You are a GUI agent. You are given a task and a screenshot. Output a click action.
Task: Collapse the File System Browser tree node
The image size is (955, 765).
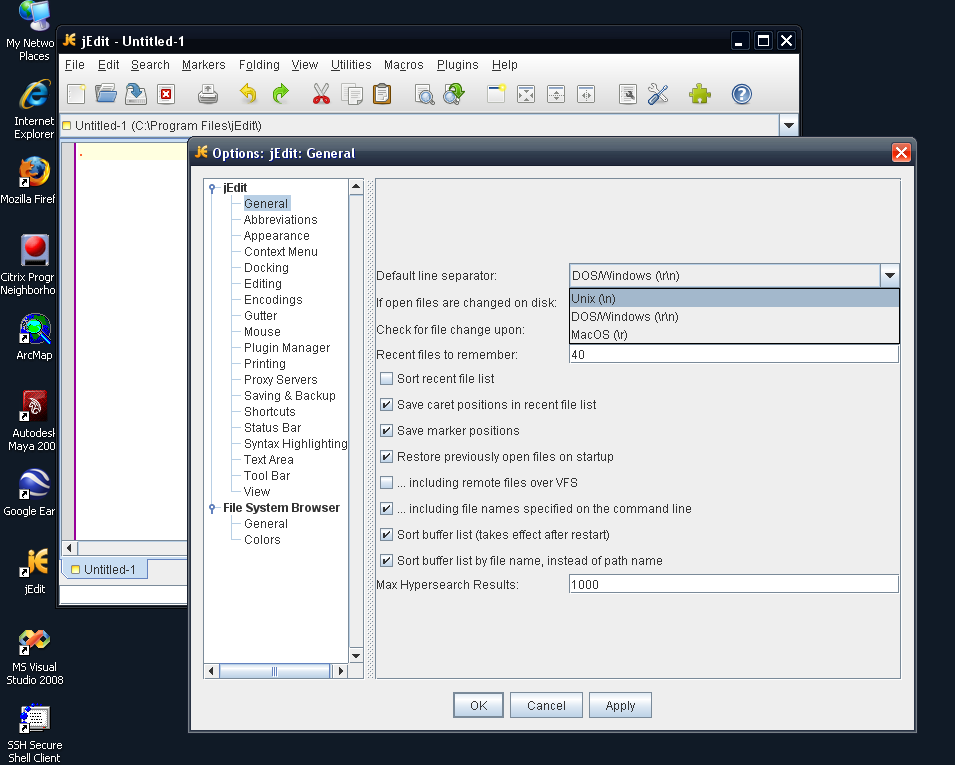pyautogui.click(x=212, y=508)
